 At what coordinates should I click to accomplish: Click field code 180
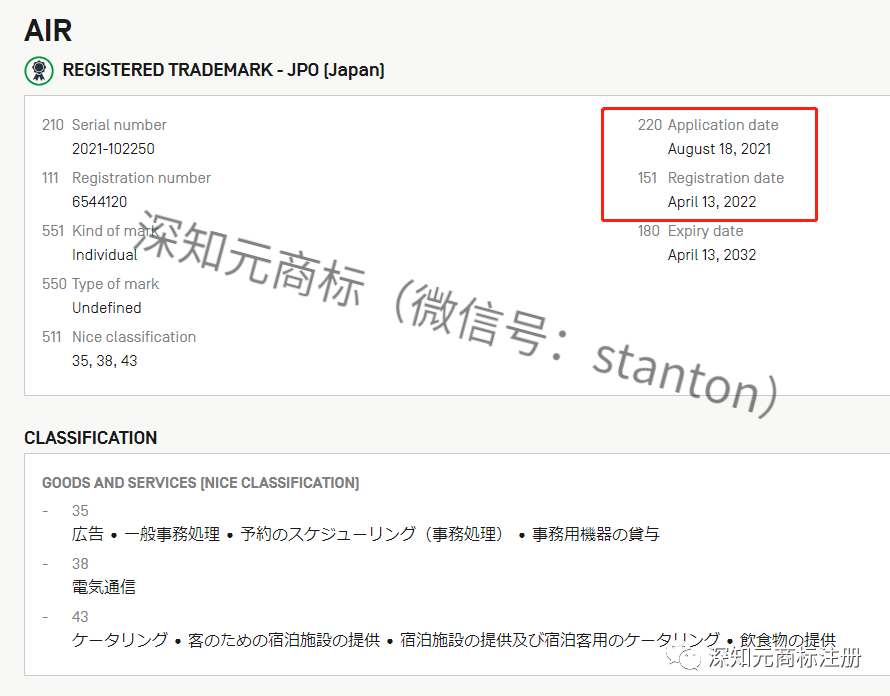(649, 231)
